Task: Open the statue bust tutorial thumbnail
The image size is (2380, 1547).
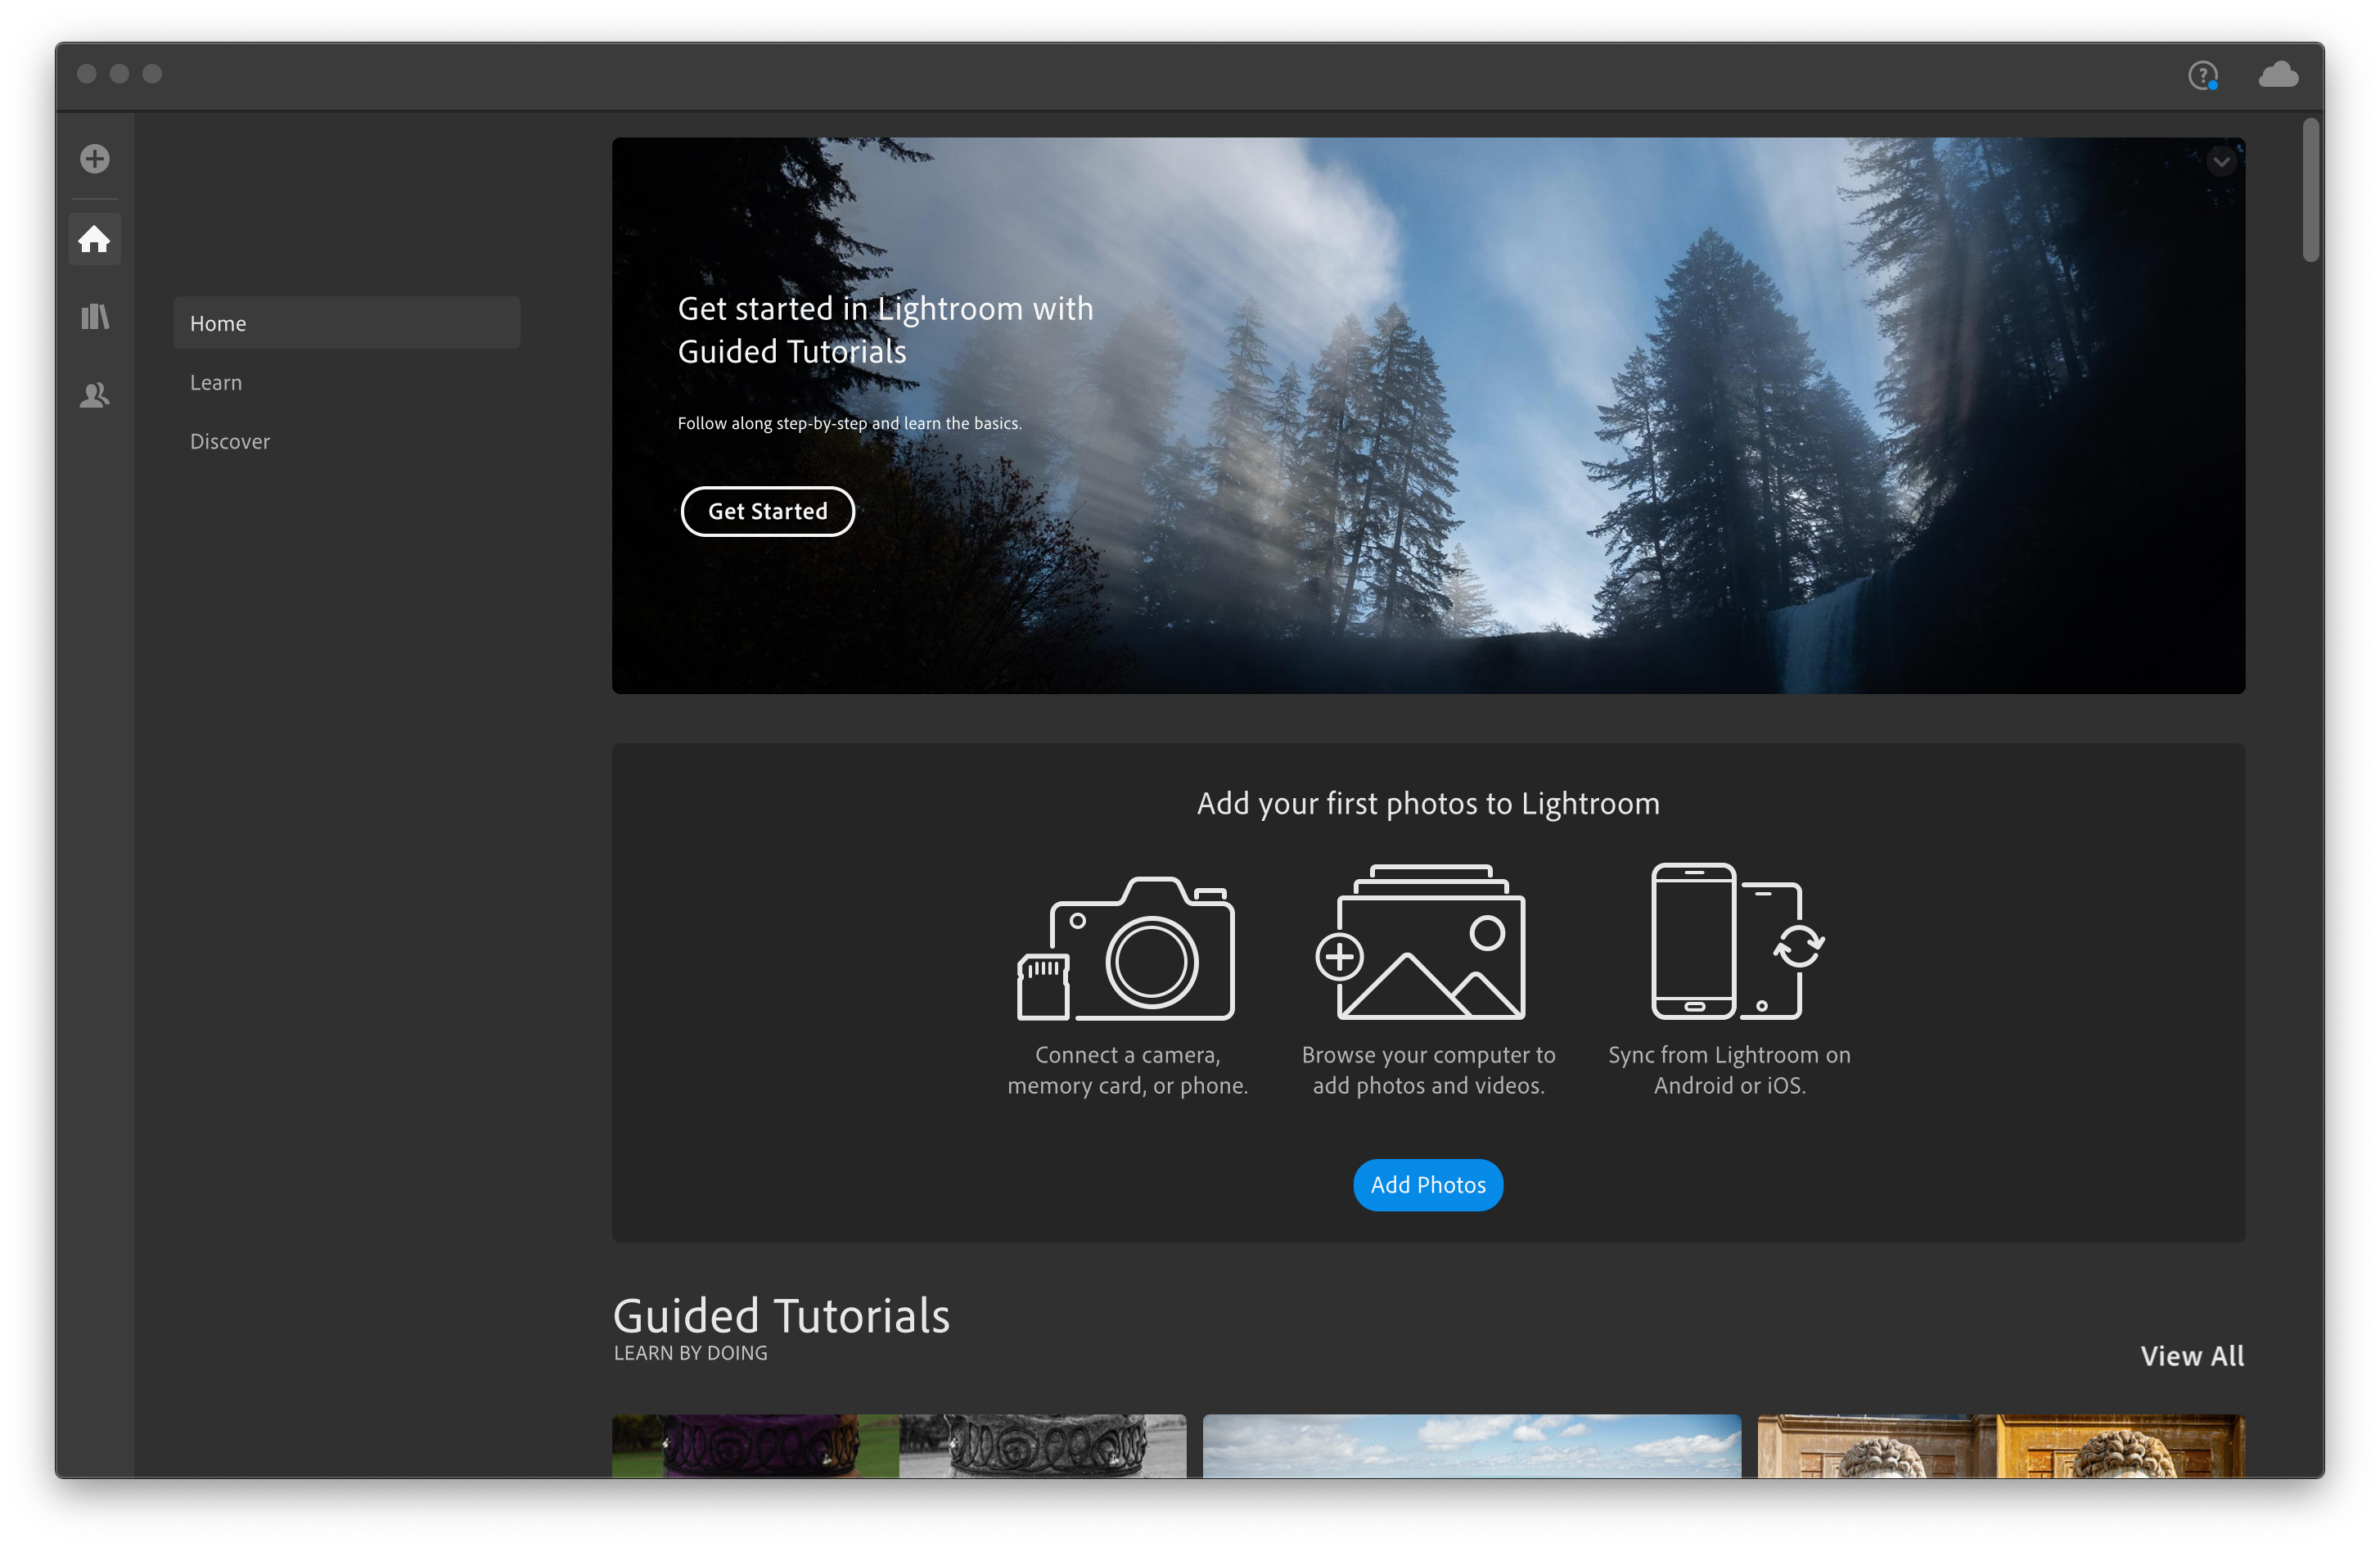Action: (x=2001, y=1446)
